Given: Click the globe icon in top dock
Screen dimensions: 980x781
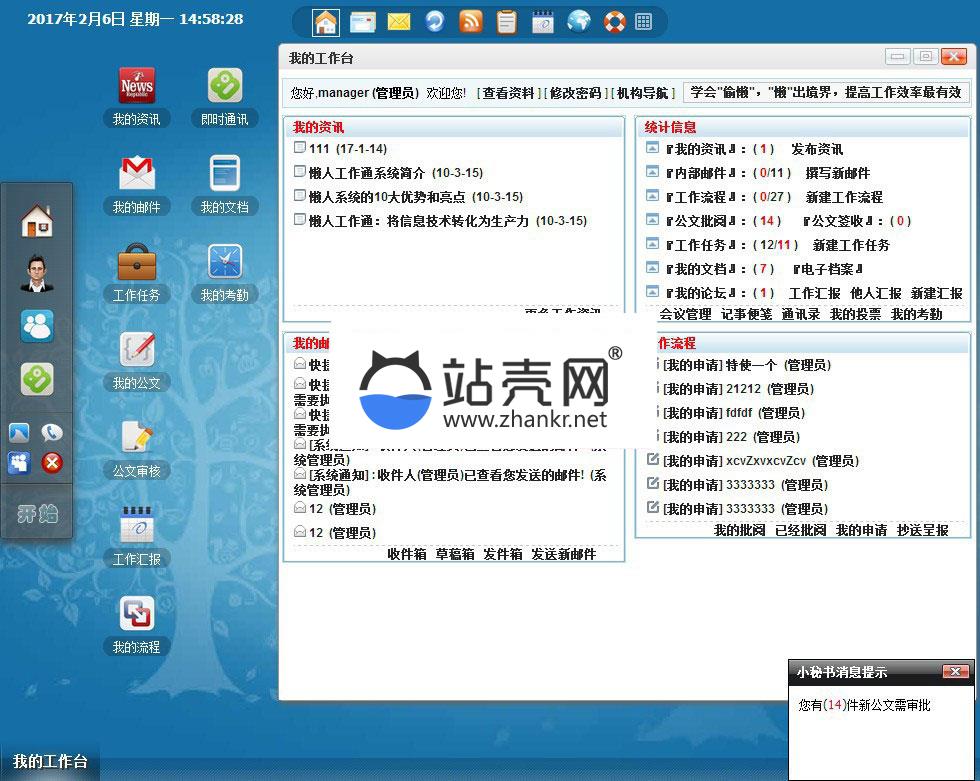Looking at the screenshot, I should pos(578,21).
